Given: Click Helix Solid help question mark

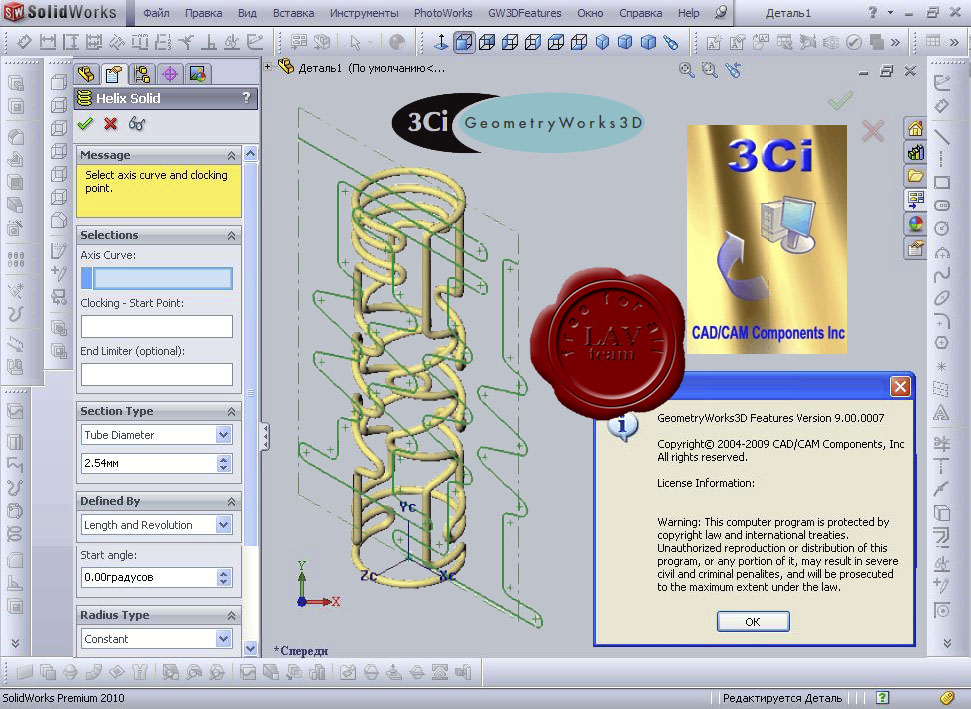Looking at the screenshot, I should click(246, 97).
